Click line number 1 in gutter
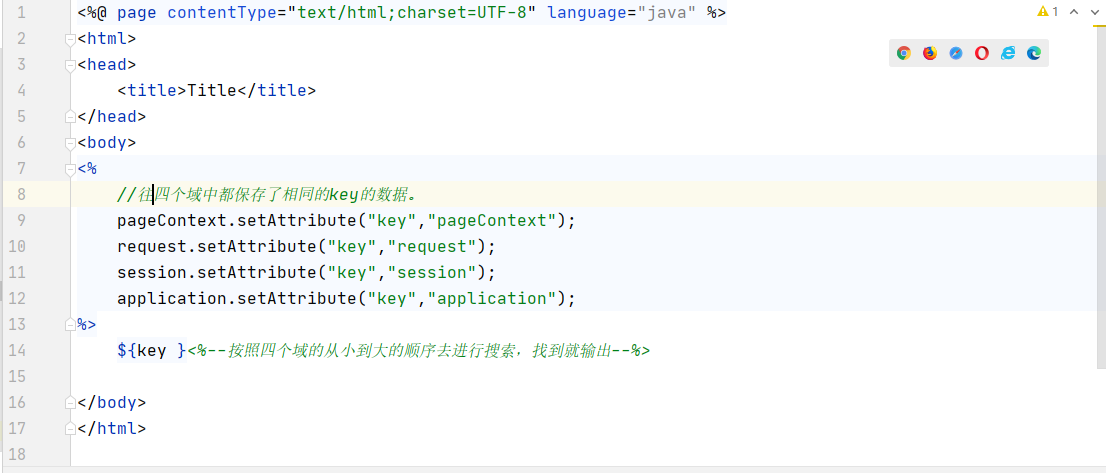 point(20,13)
